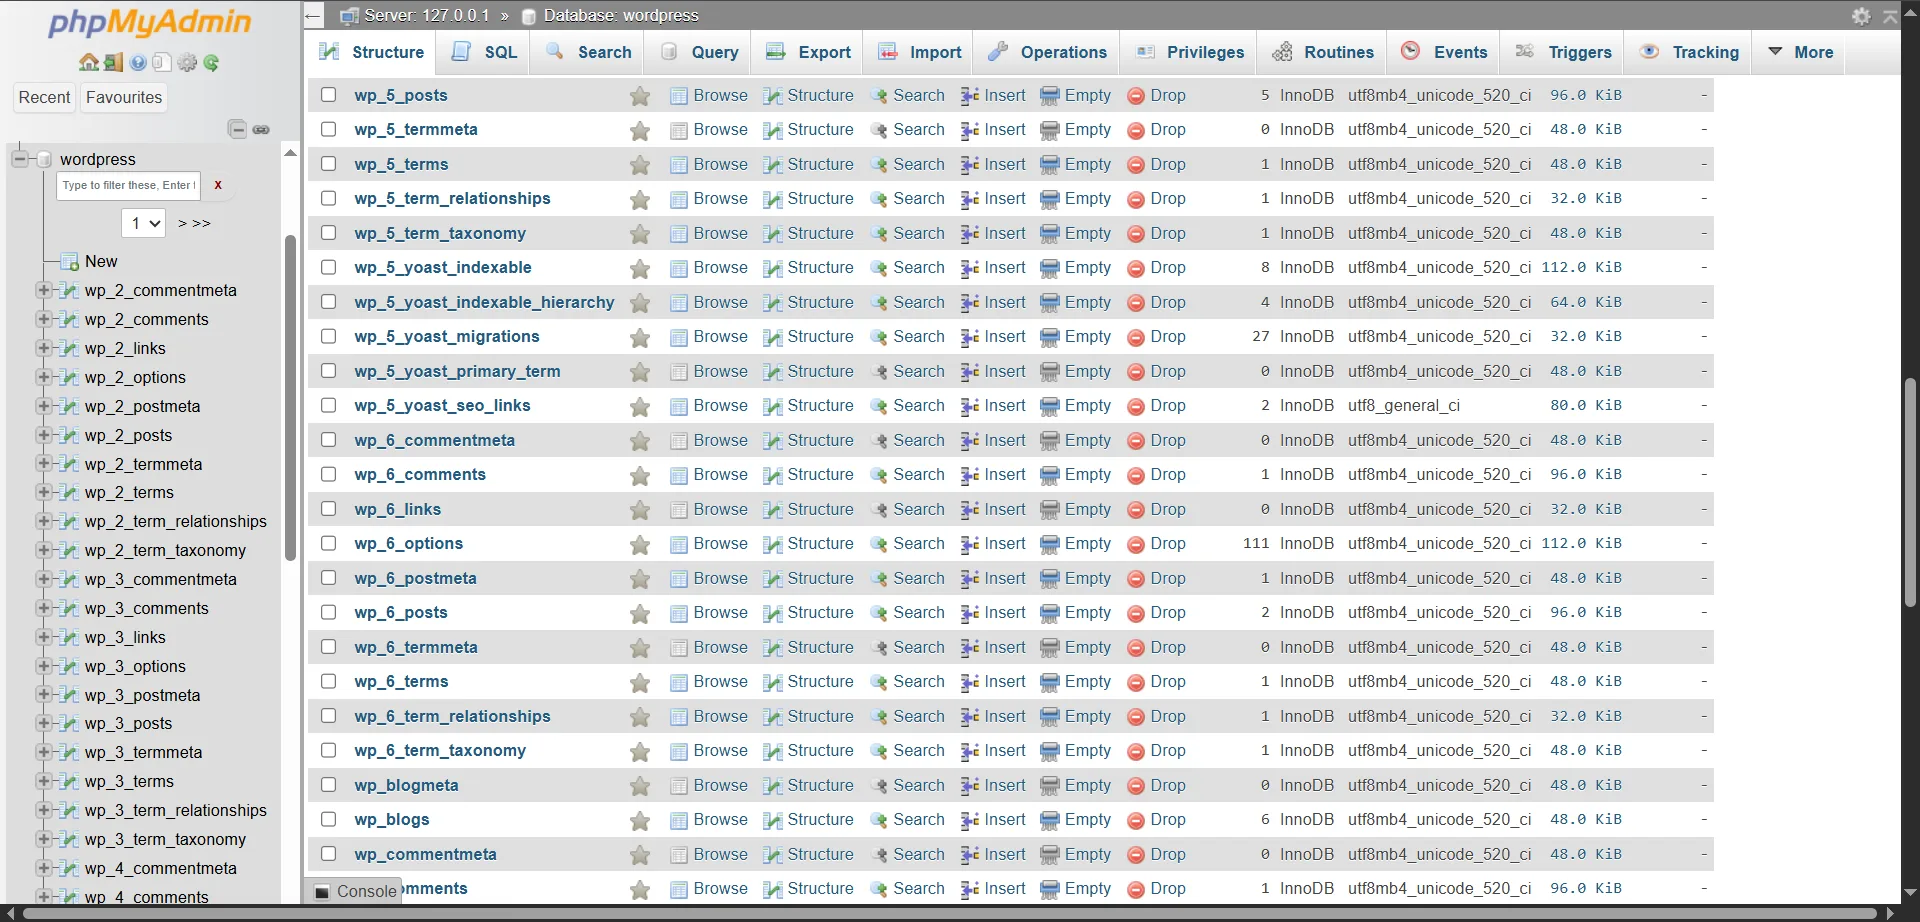
Task: Open the Import tab
Action: point(920,52)
